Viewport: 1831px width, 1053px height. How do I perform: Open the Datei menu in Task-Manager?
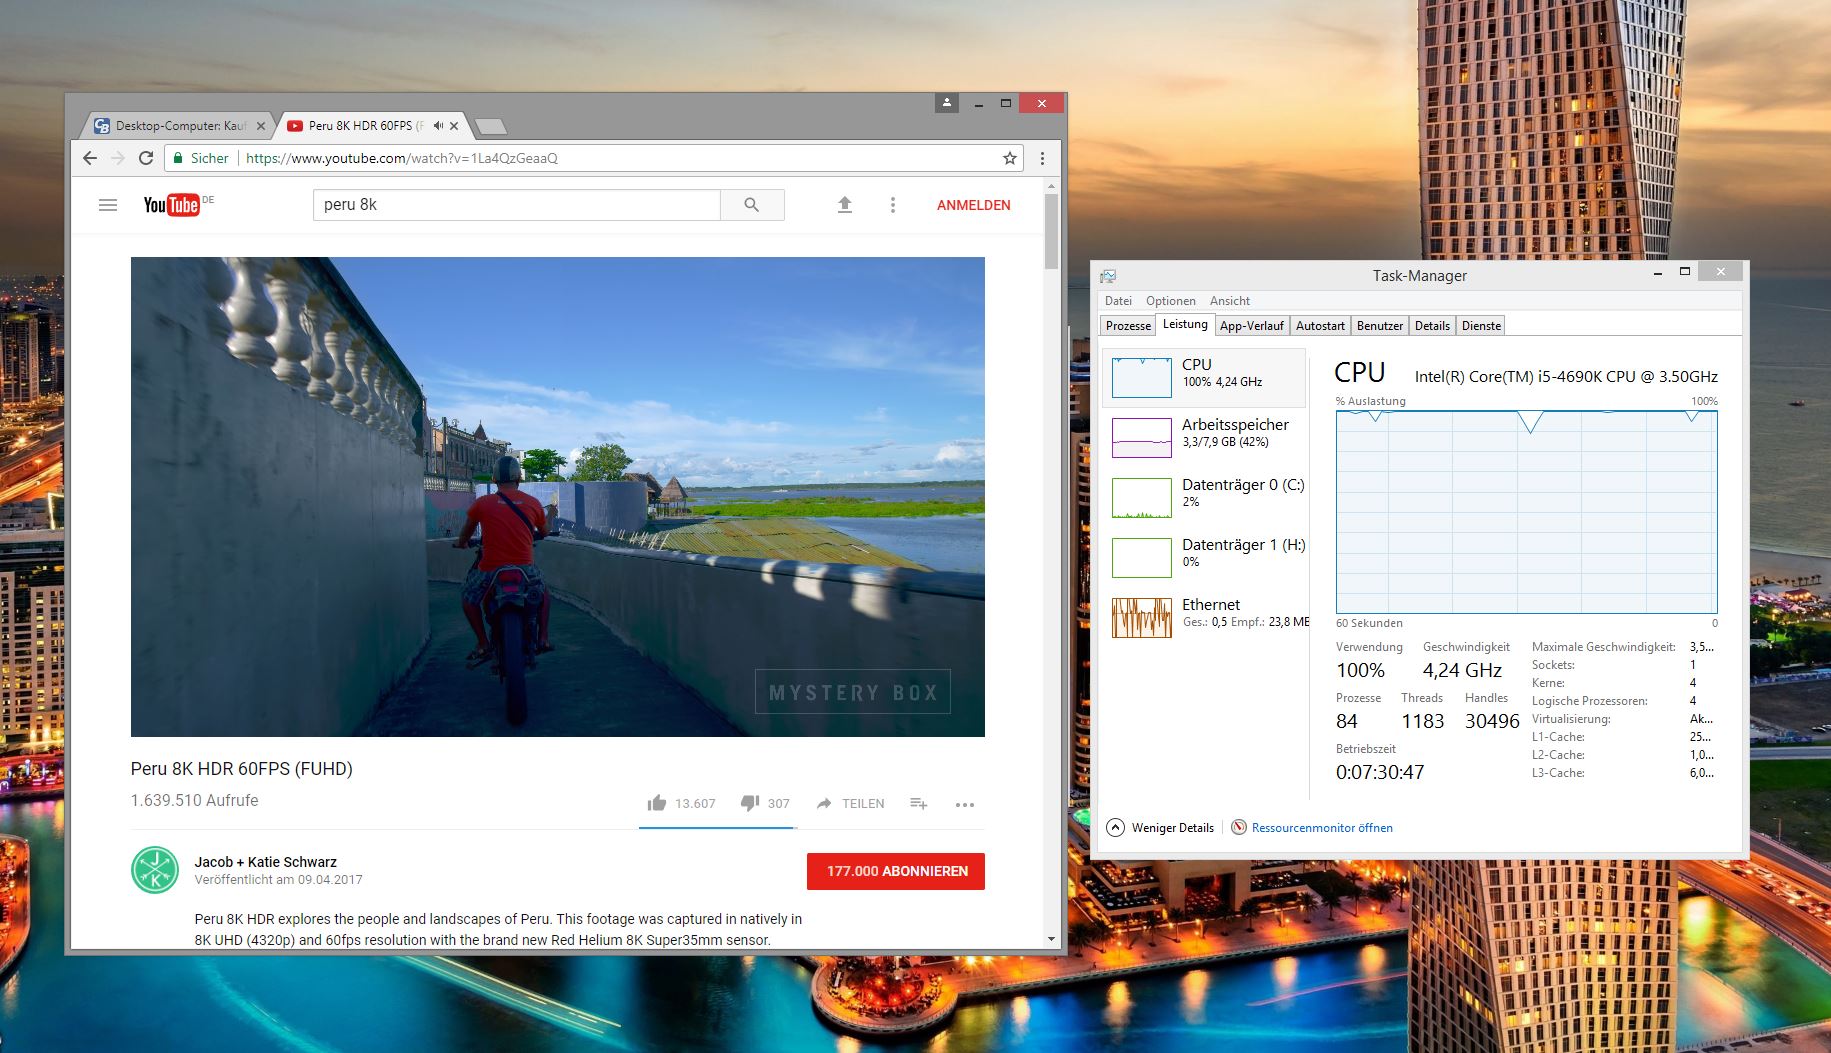coord(1119,301)
